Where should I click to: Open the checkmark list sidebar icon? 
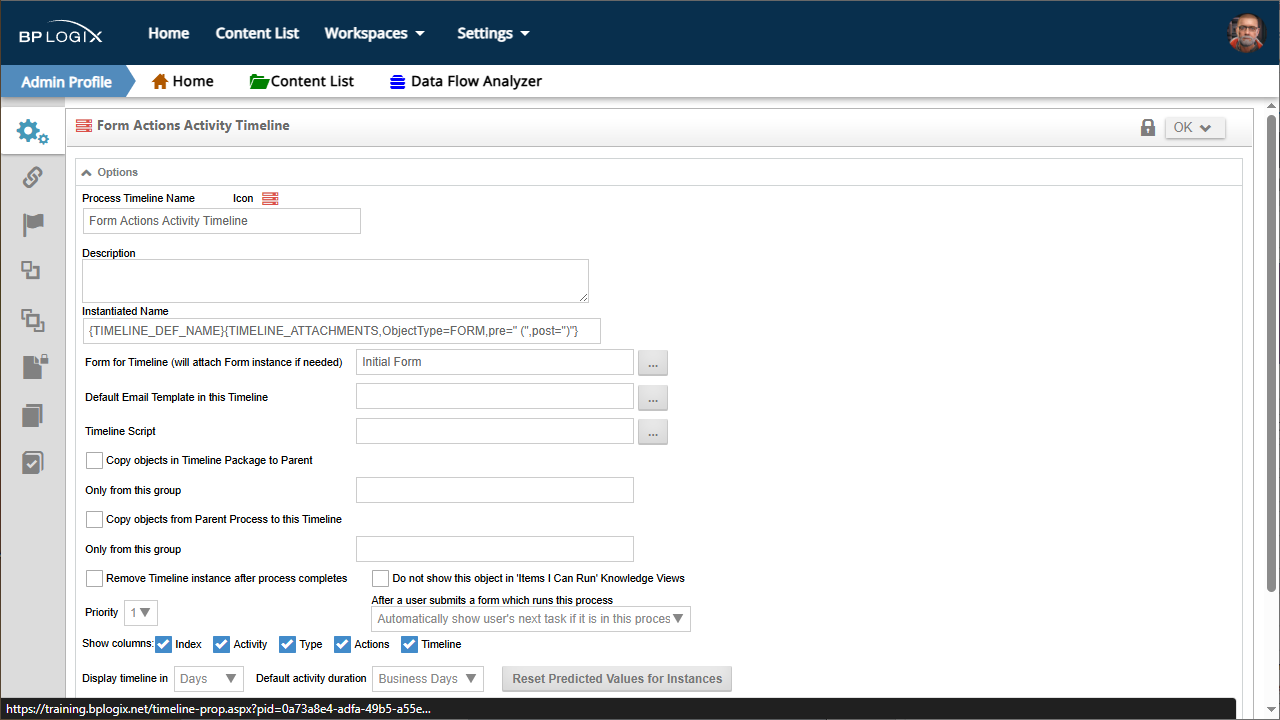33,462
